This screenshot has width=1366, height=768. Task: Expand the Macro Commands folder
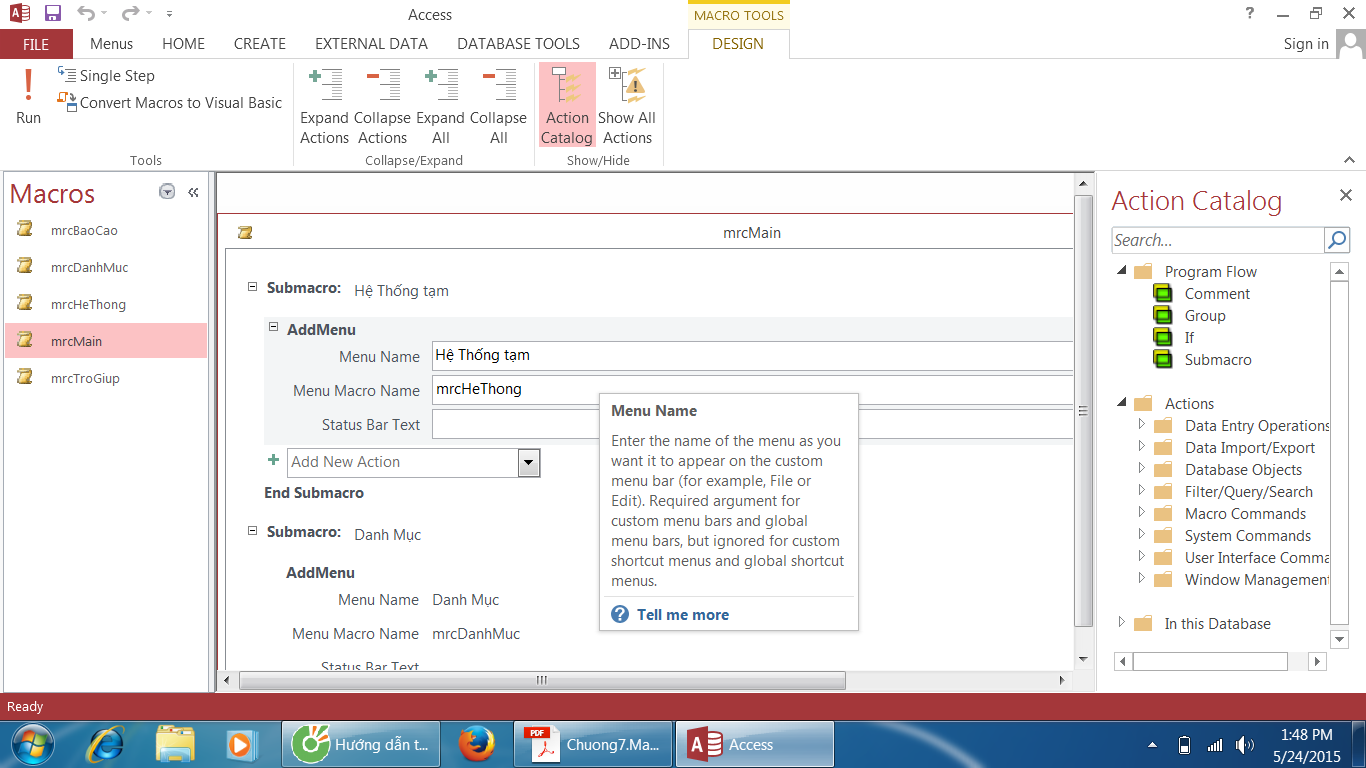tap(1141, 513)
